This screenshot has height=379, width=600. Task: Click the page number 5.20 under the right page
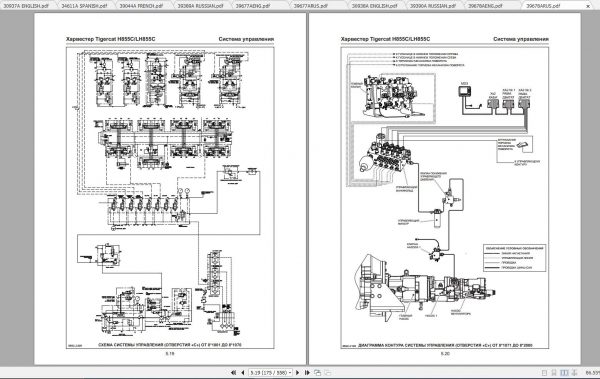[x=445, y=354]
